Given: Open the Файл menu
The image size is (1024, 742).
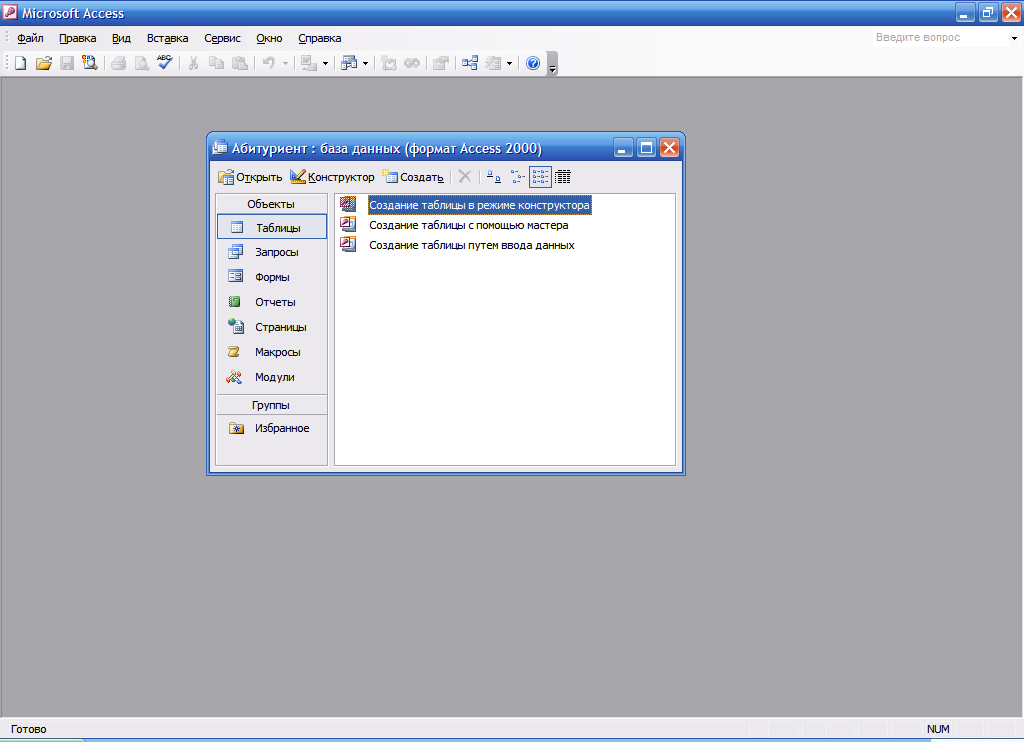Looking at the screenshot, I should [x=30, y=38].
